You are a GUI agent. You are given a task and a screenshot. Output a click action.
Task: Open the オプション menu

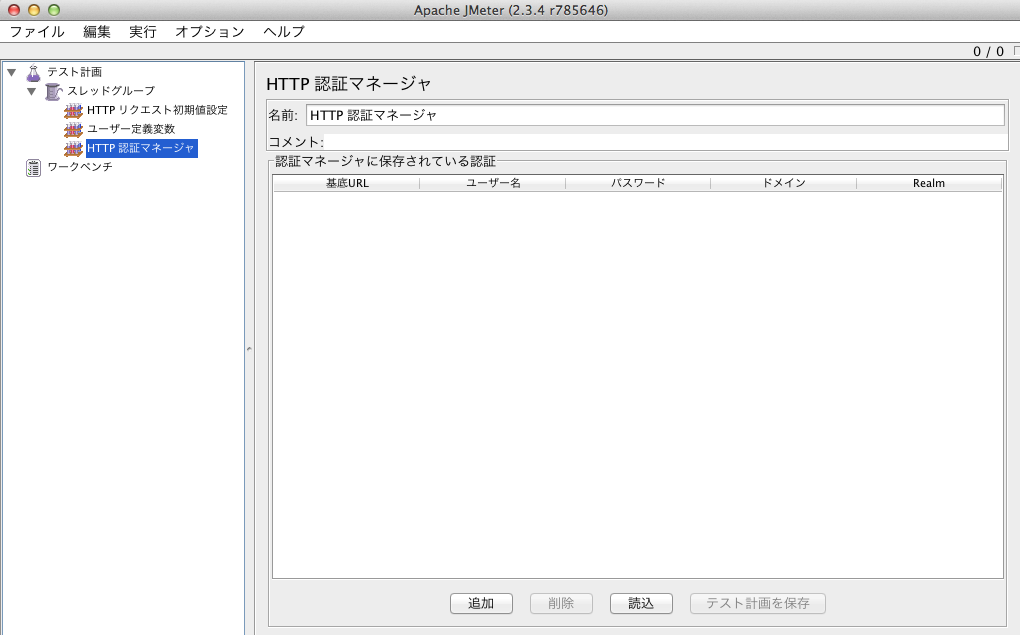(209, 31)
